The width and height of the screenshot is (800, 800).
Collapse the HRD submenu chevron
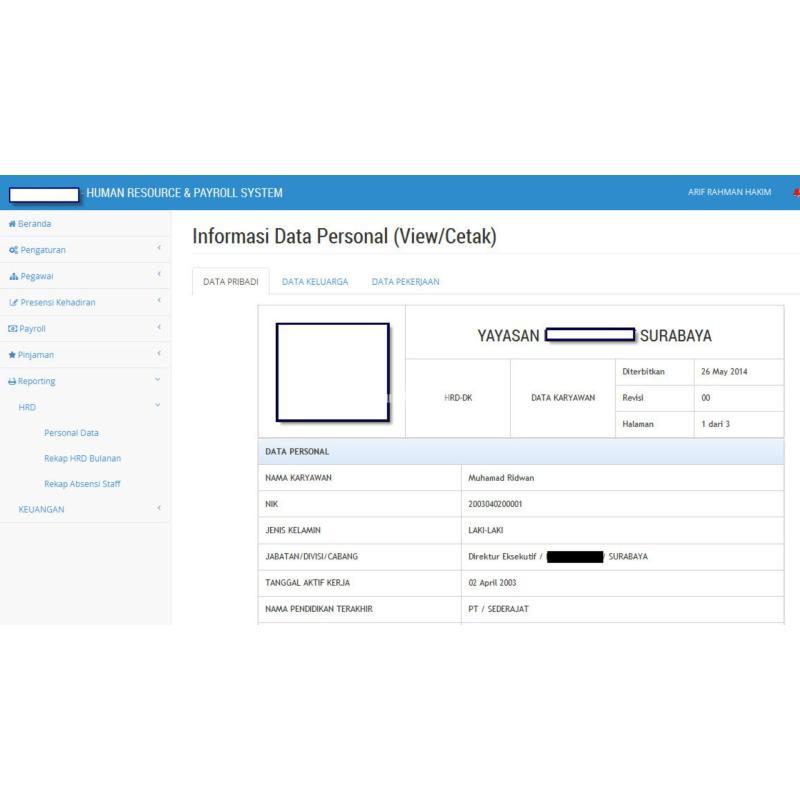coord(158,407)
